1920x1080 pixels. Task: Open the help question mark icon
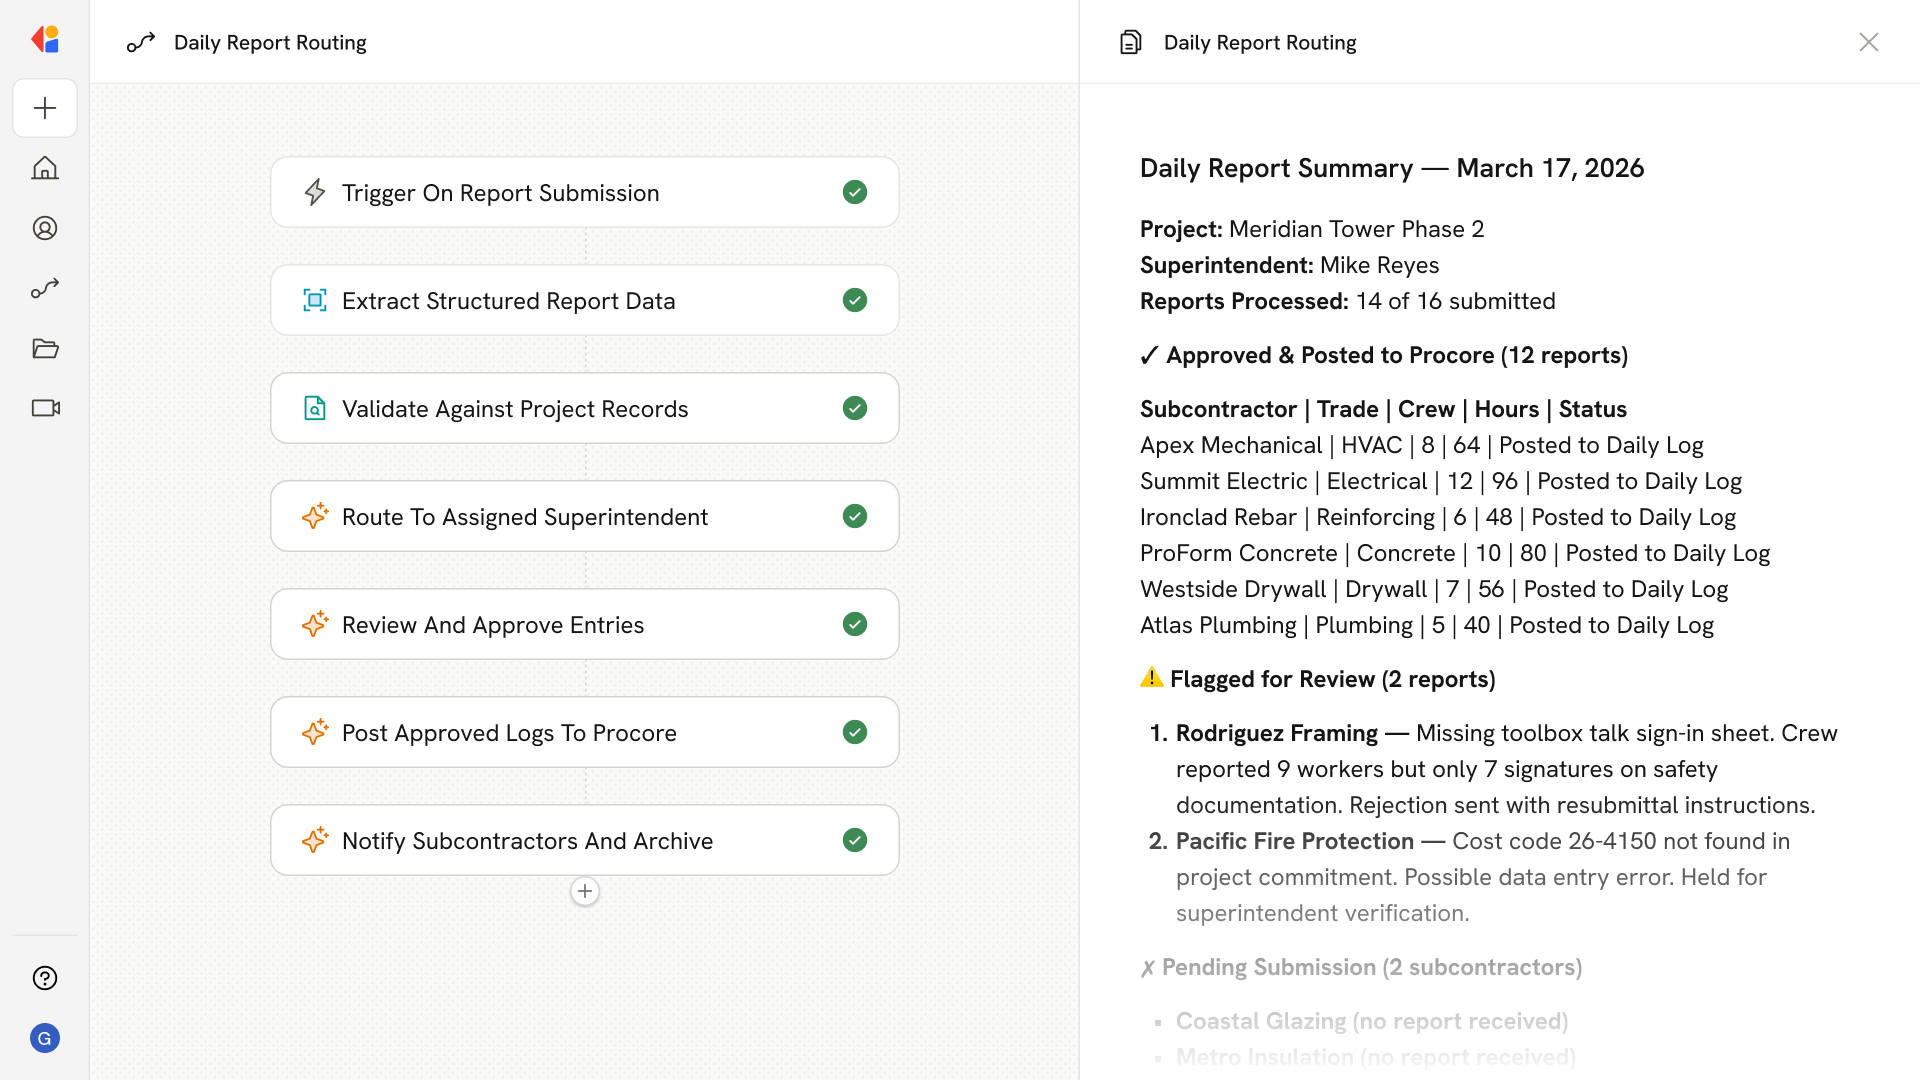click(x=45, y=978)
